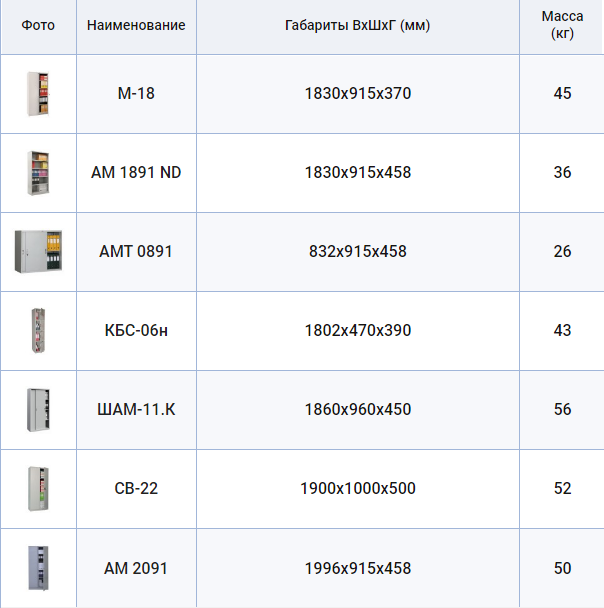Click the AMT 0891 cabinet thumbnail
Screen dimensions: 604x608
(37, 251)
